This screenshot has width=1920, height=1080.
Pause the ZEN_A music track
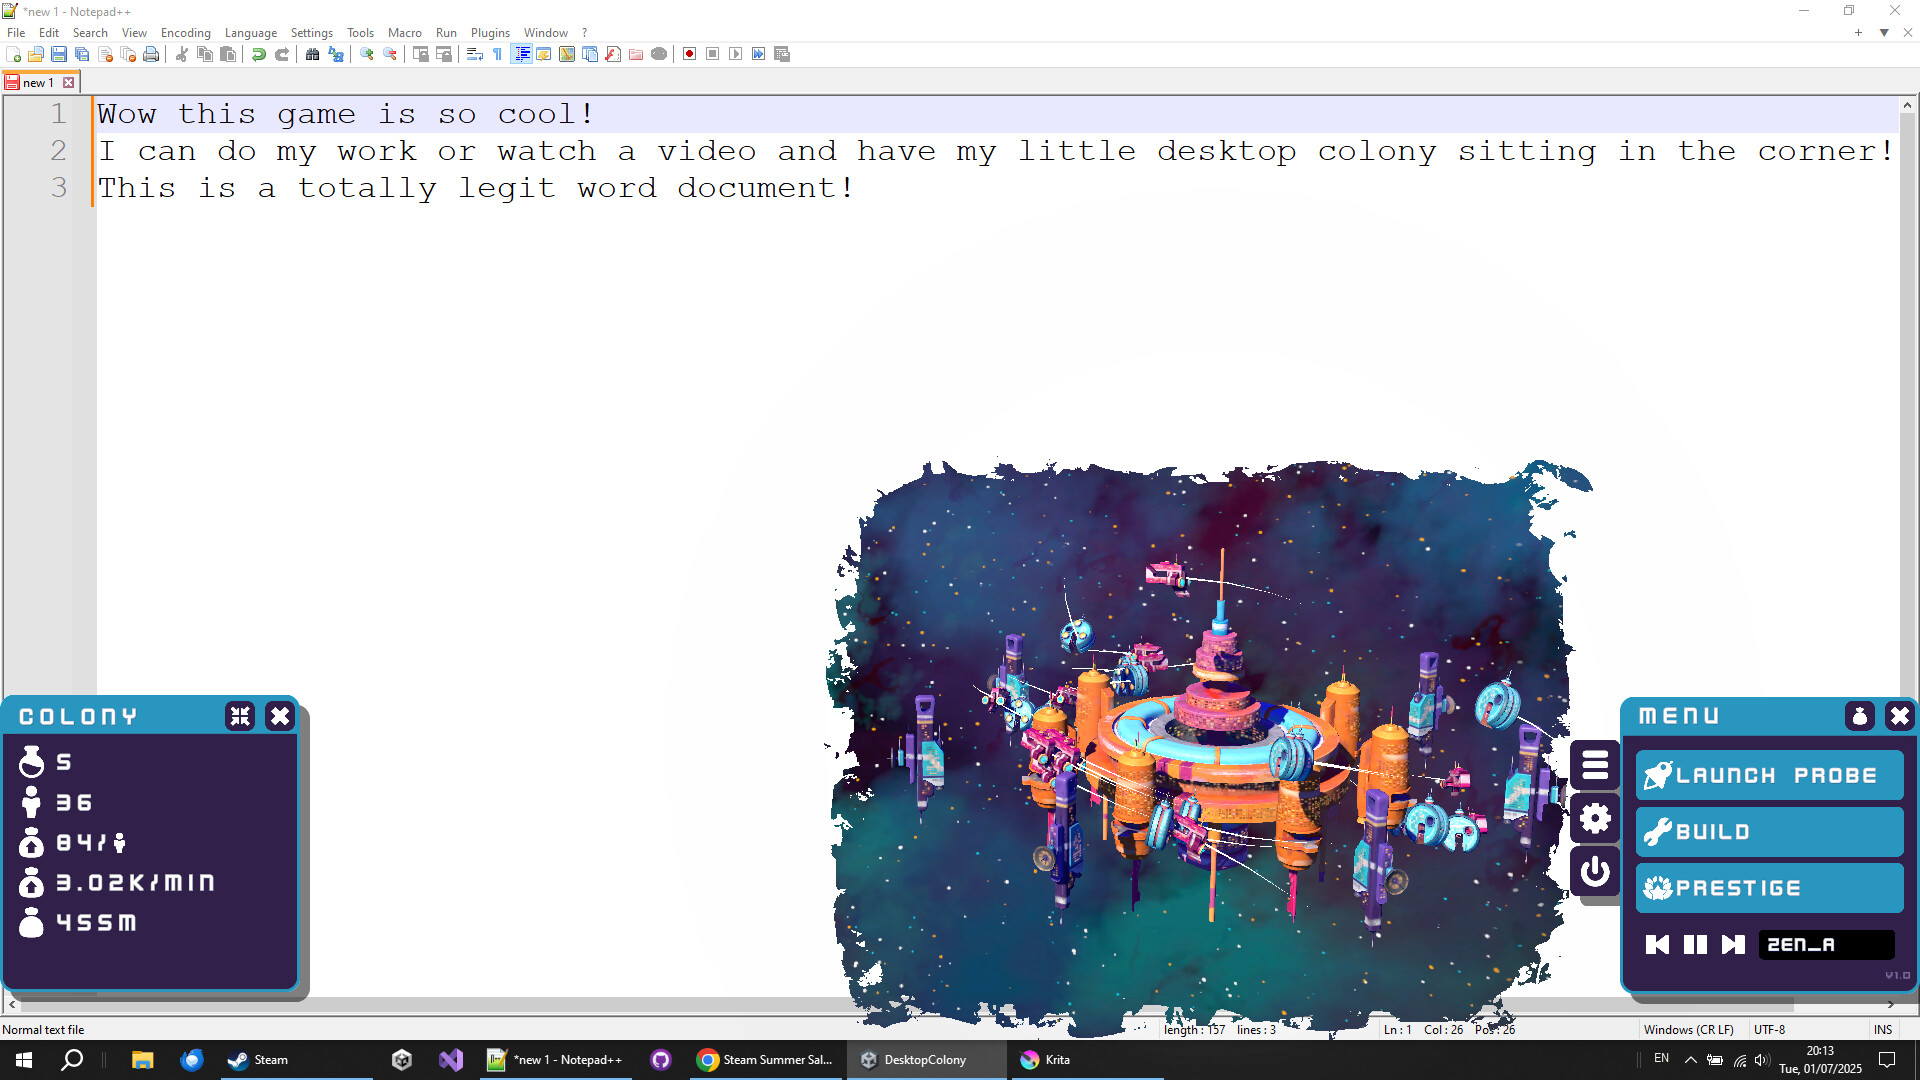coord(1695,944)
